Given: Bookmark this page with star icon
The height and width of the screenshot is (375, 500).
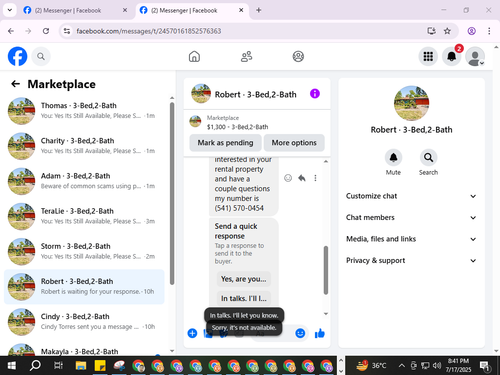Looking at the screenshot, I should pos(447,31).
